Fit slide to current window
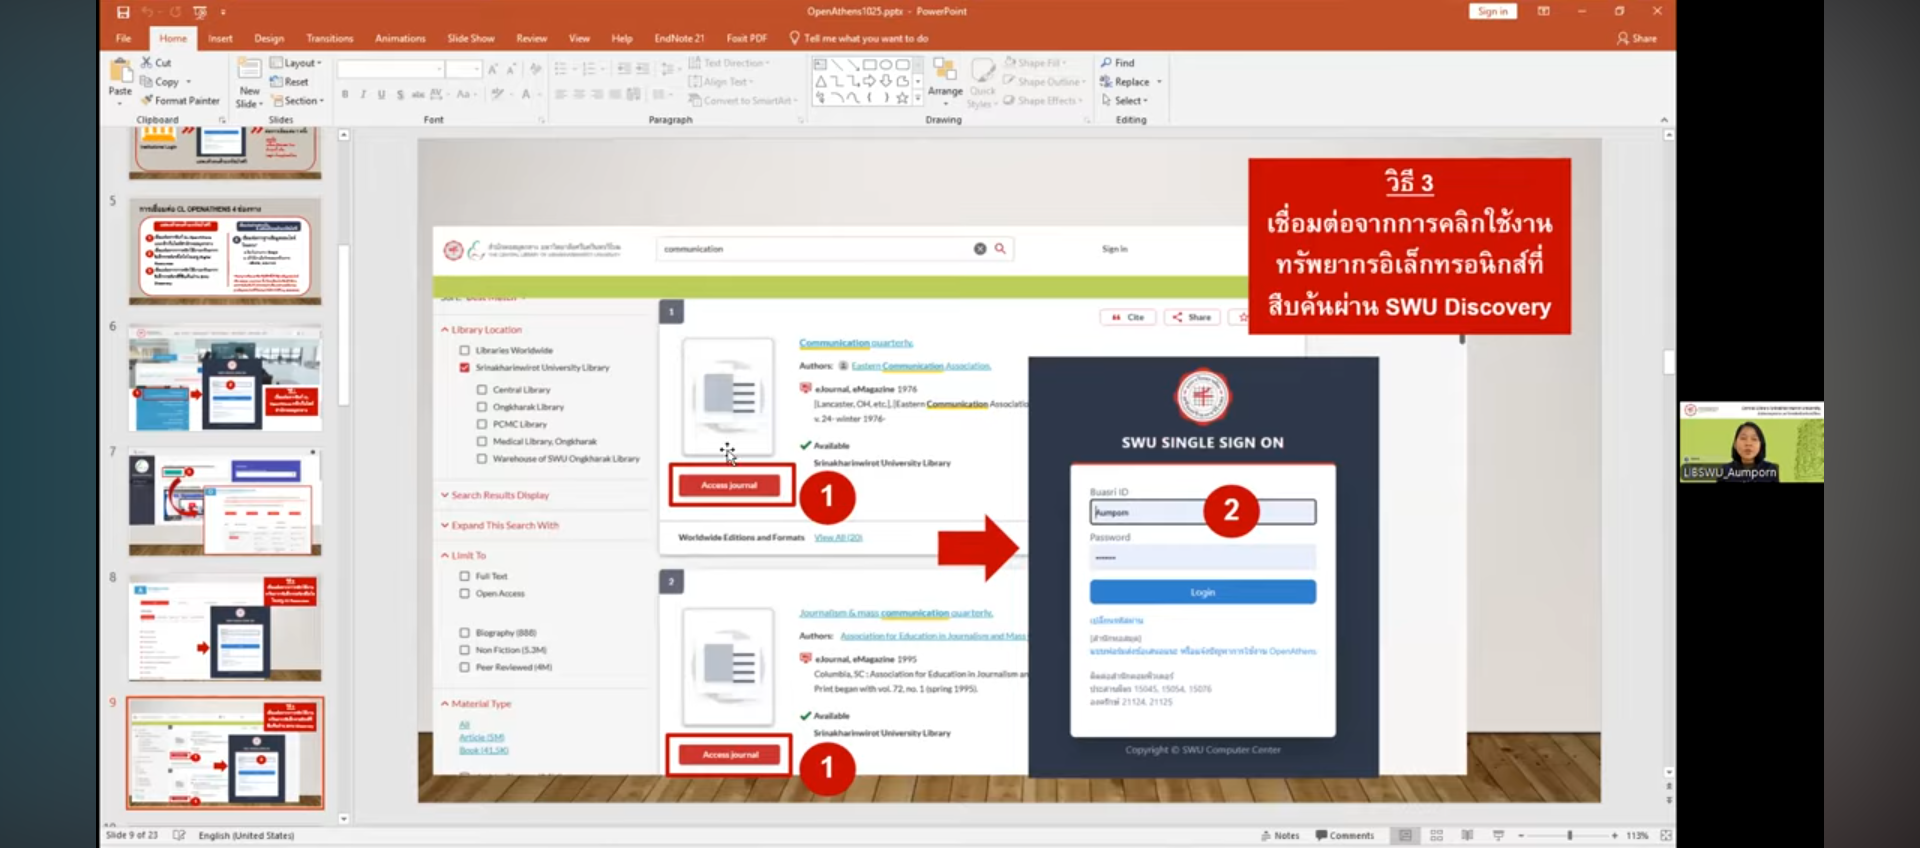Viewport: 1920px width, 848px height. point(1666,835)
